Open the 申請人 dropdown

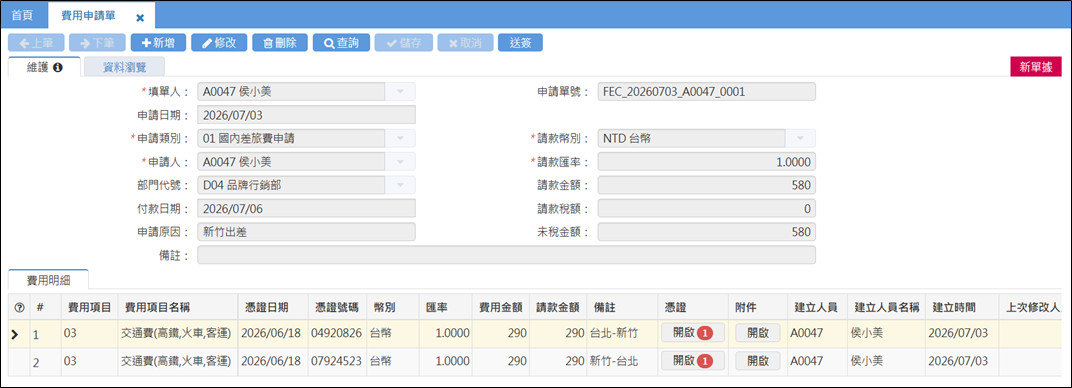[x=401, y=162]
